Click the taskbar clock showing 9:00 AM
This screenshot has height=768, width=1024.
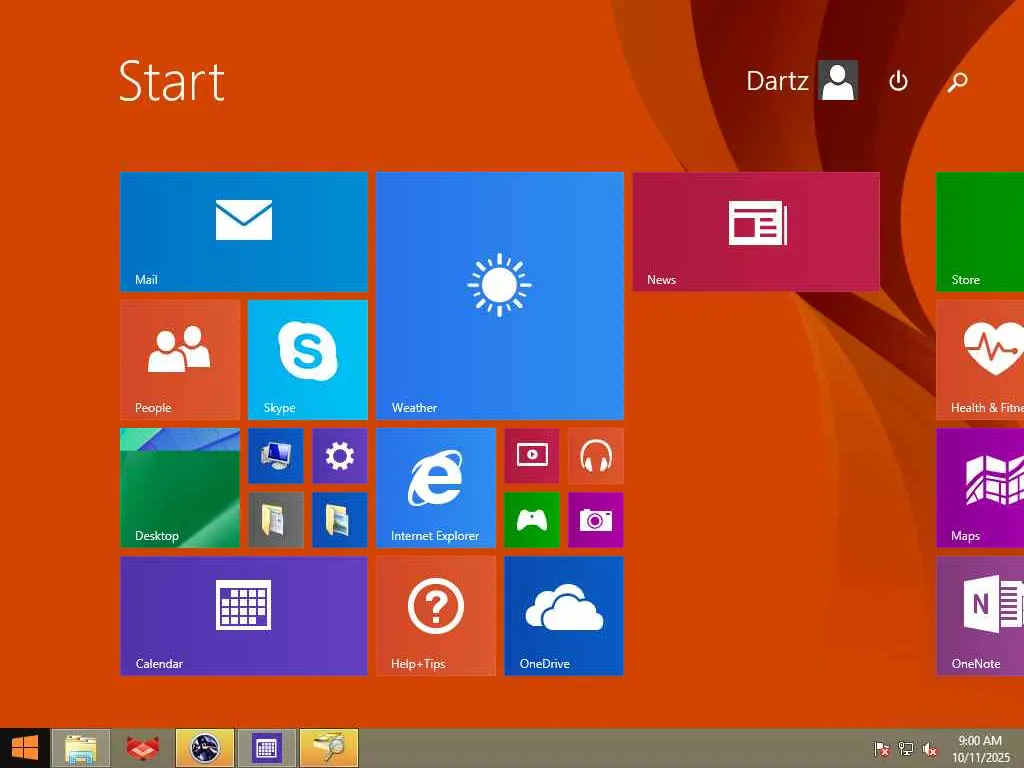980,748
